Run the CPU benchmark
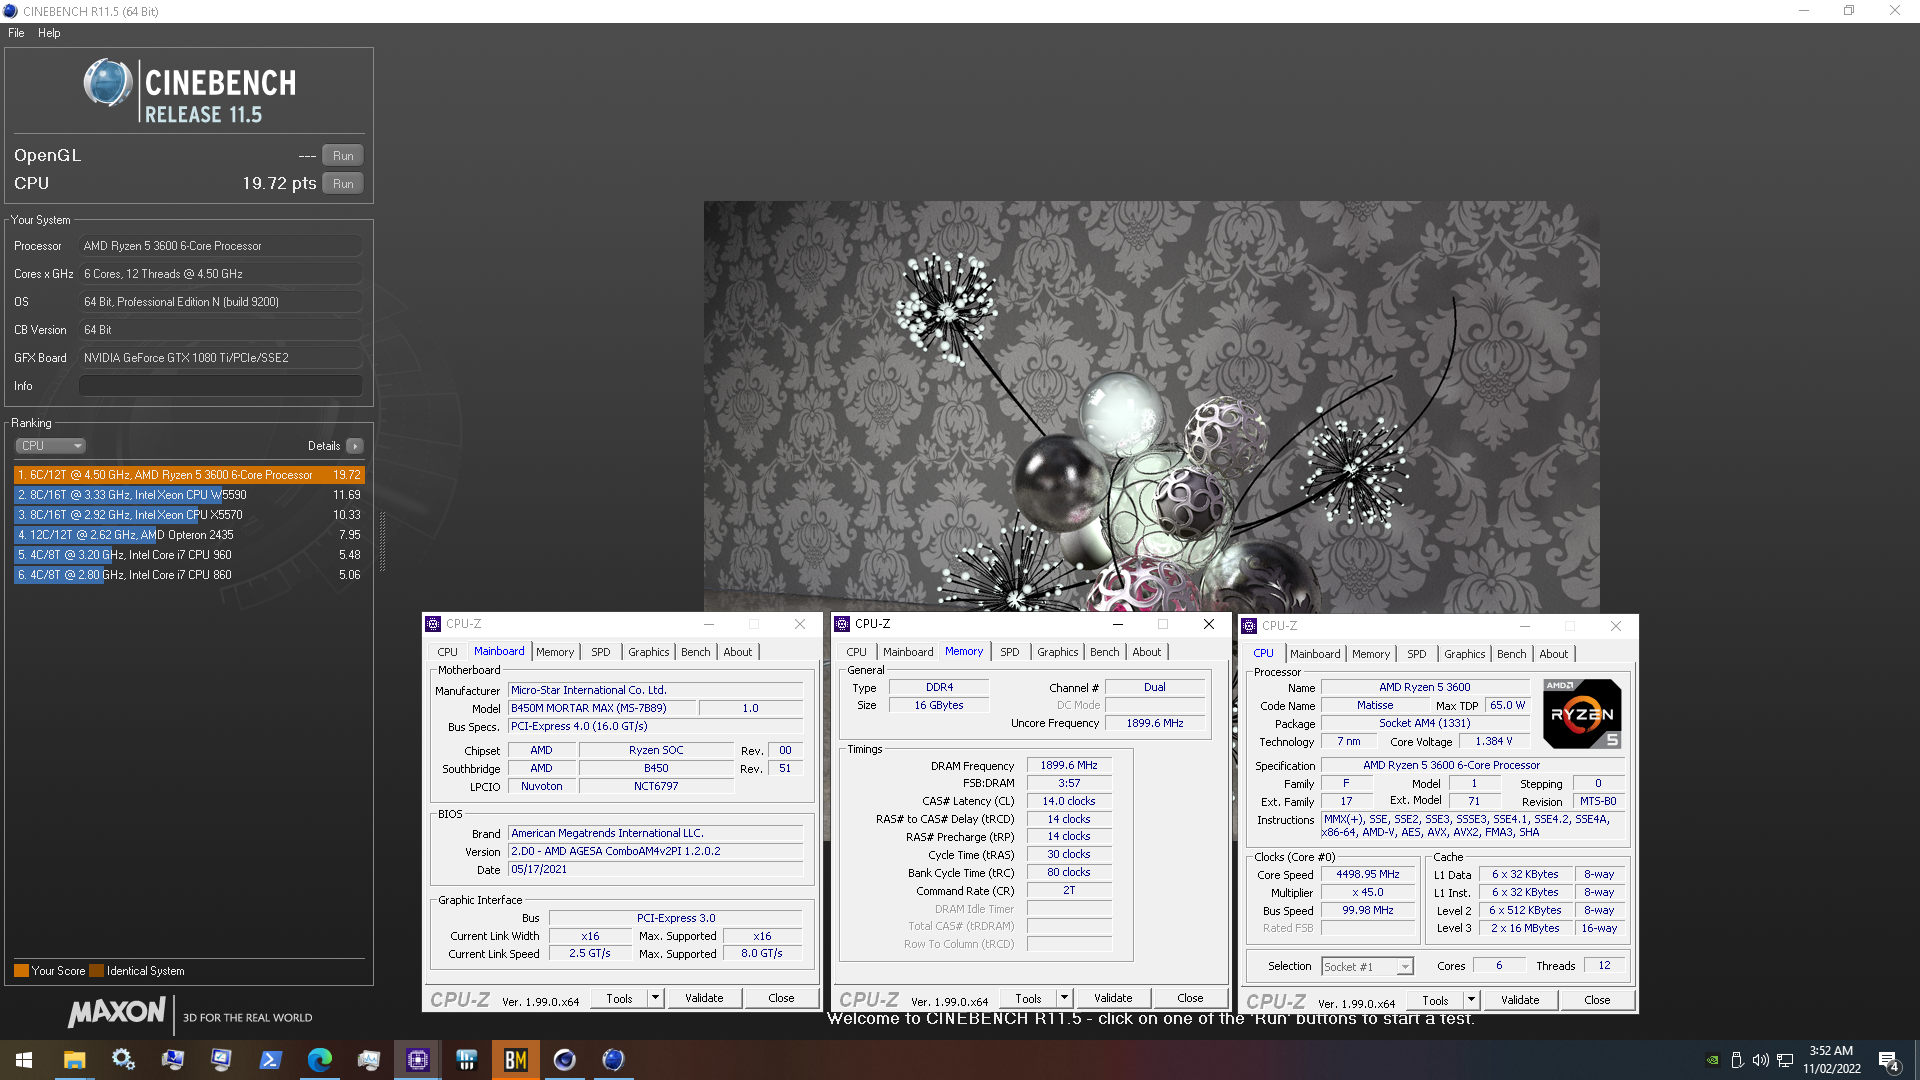The height and width of the screenshot is (1080, 1920). pyautogui.click(x=343, y=184)
